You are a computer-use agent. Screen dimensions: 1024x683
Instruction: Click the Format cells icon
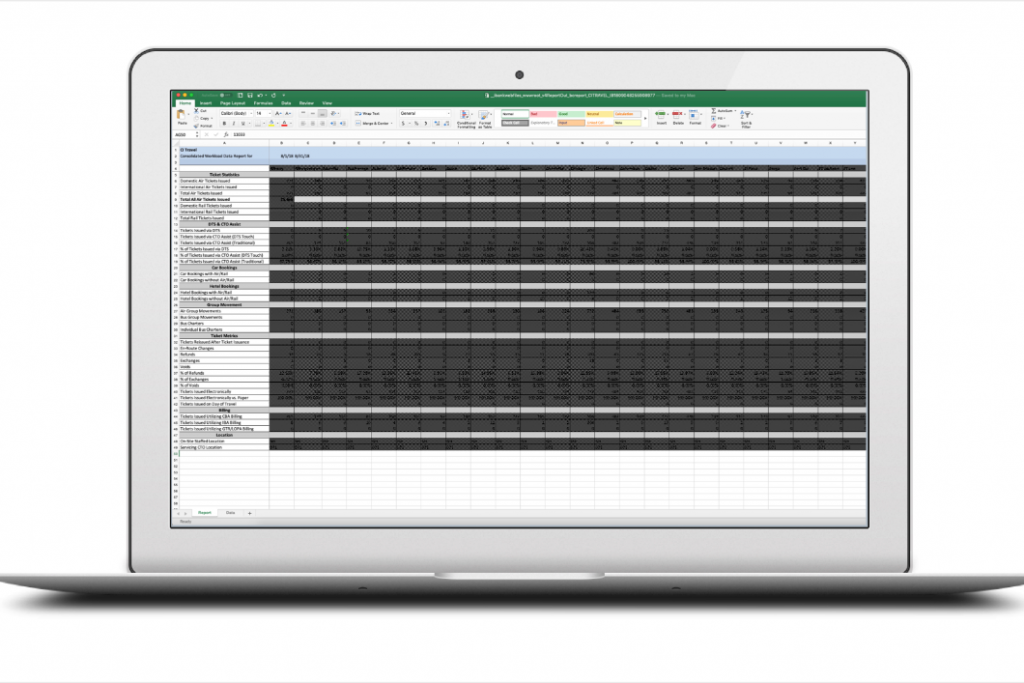point(694,114)
